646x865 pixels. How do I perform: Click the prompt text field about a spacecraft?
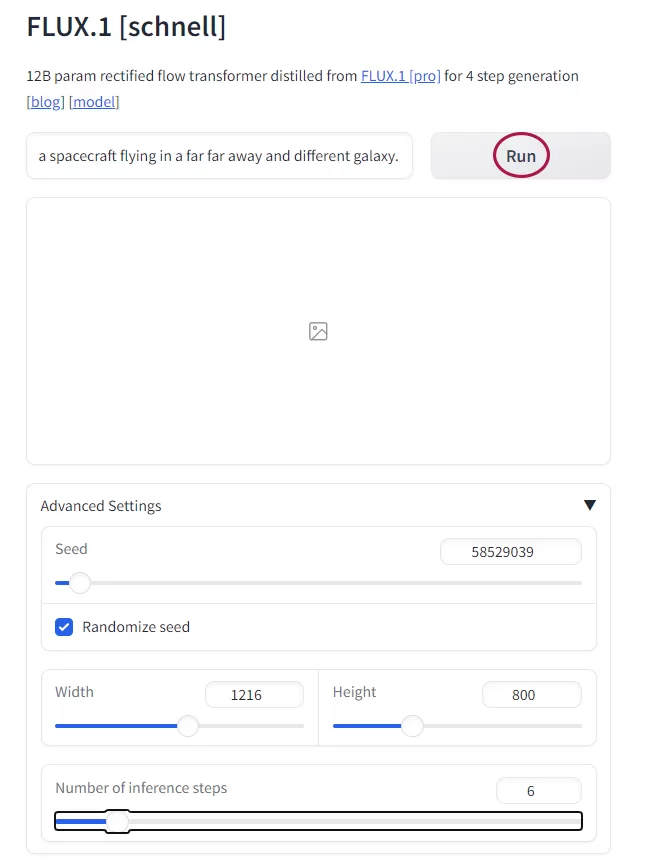(219, 156)
